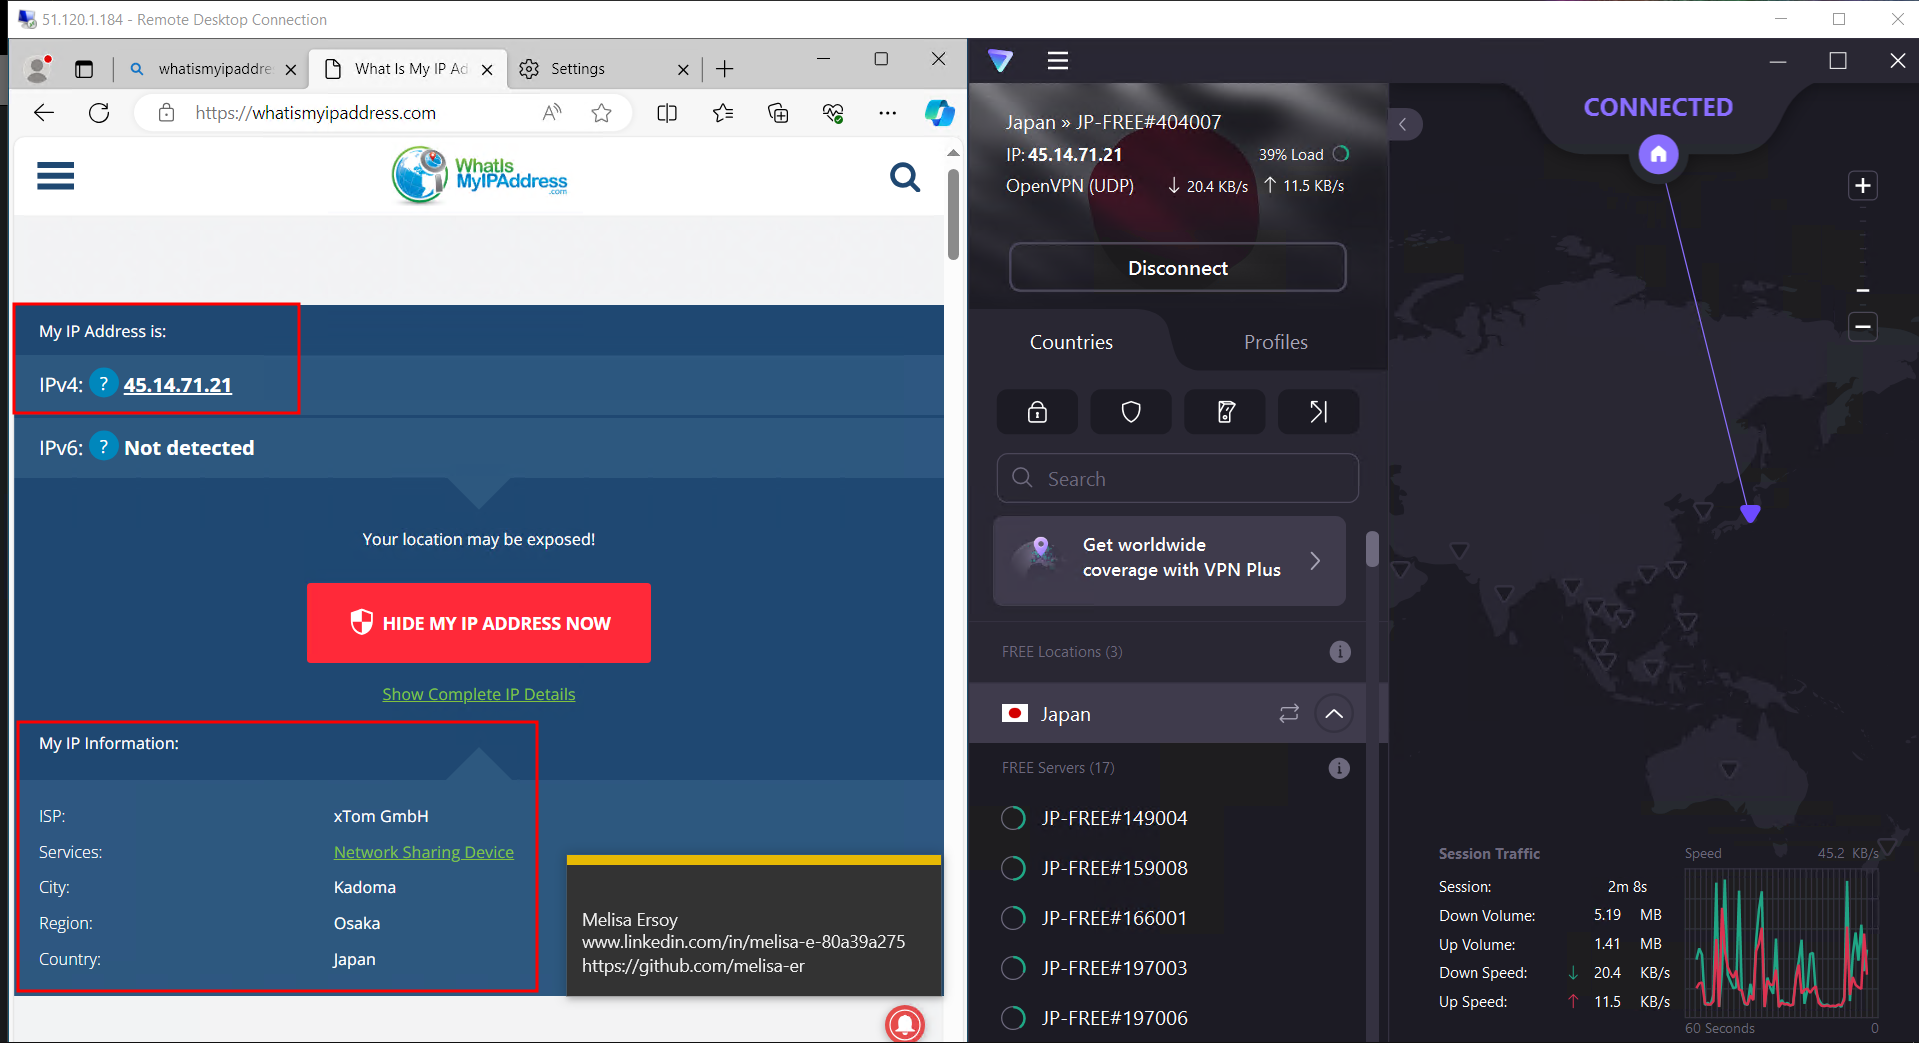Open Edge split screen icon
Image resolution: width=1919 pixels, height=1043 pixels.
(667, 113)
